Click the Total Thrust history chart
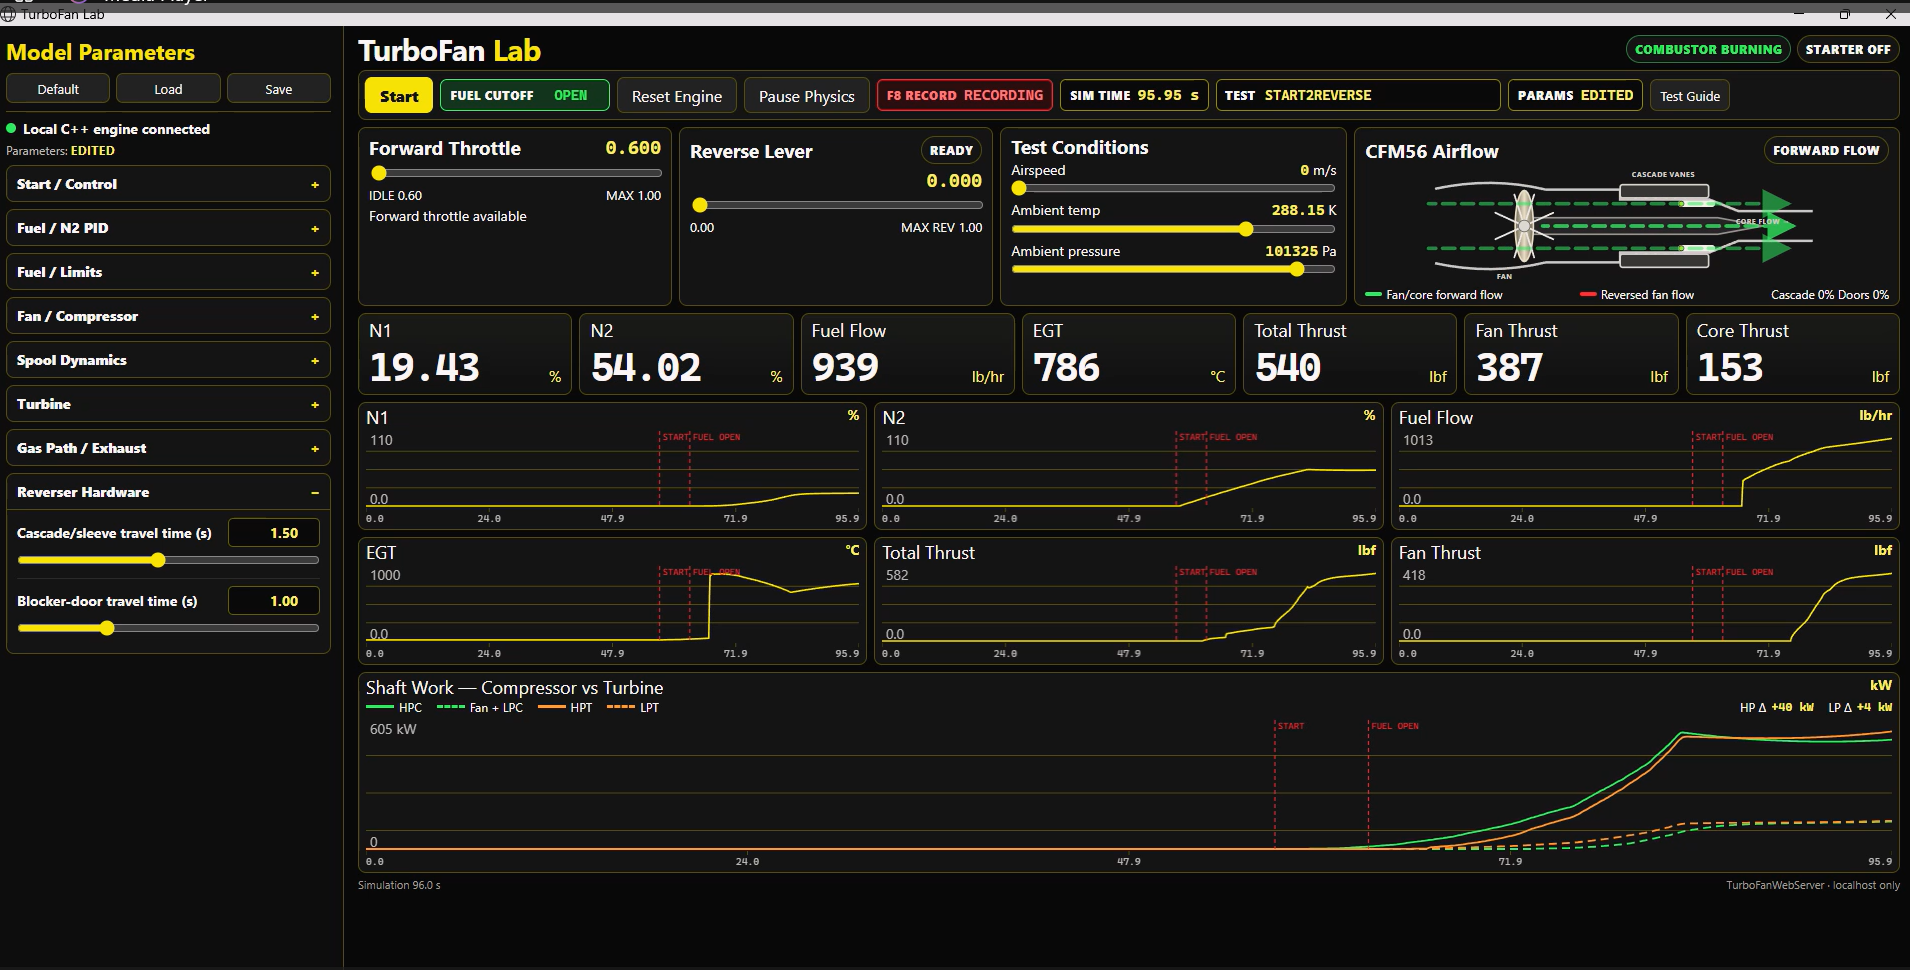 click(1128, 601)
